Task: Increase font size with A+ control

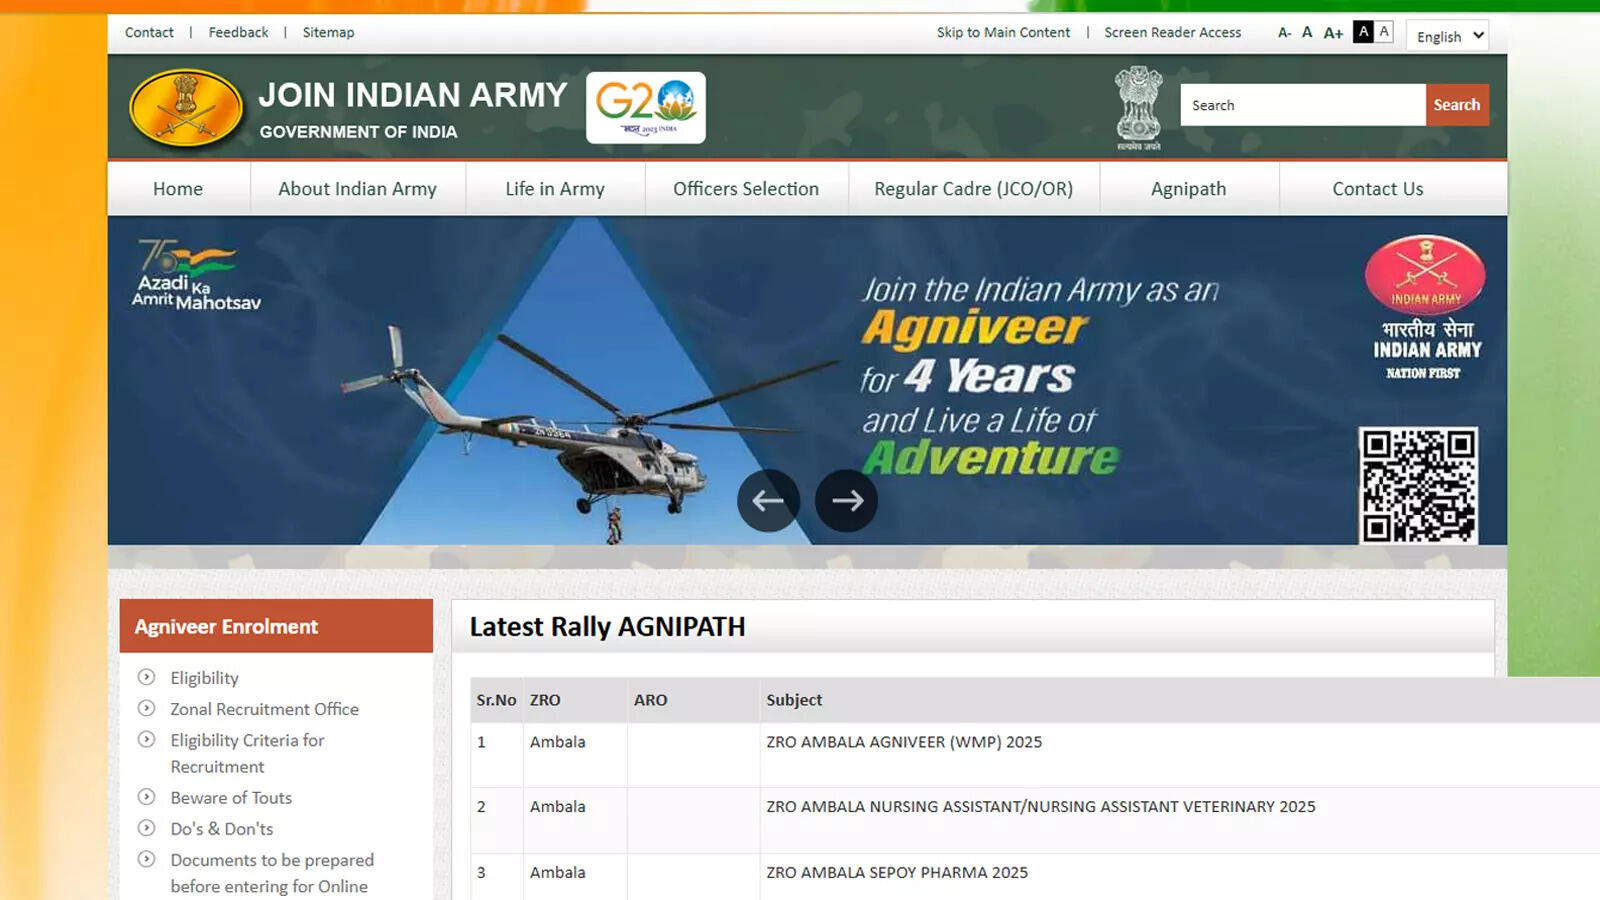Action: tap(1333, 33)
